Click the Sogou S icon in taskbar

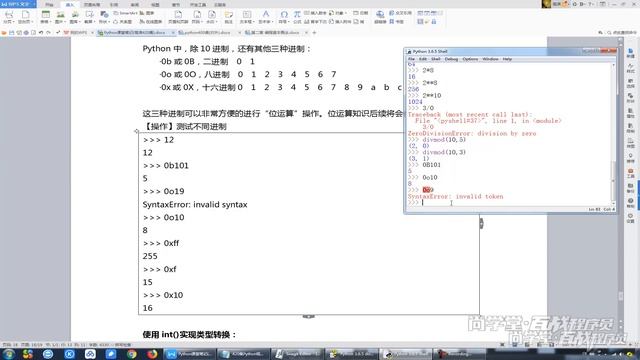(x=27, y=354)
